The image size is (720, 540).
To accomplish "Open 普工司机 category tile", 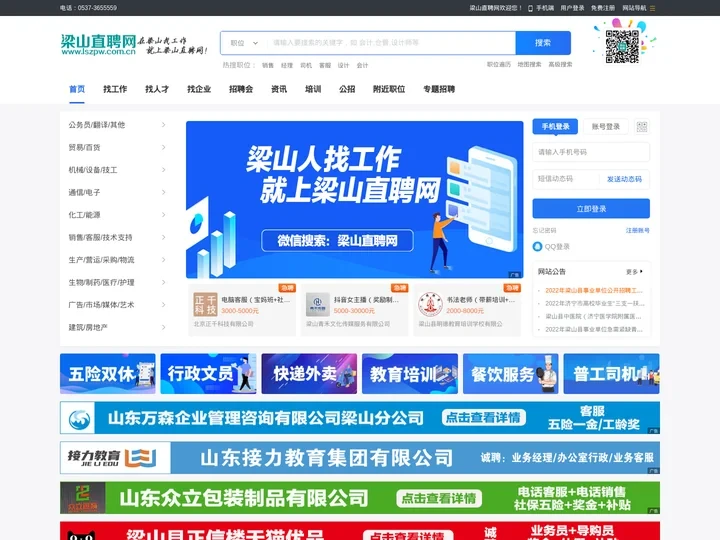I will [612, 374].
